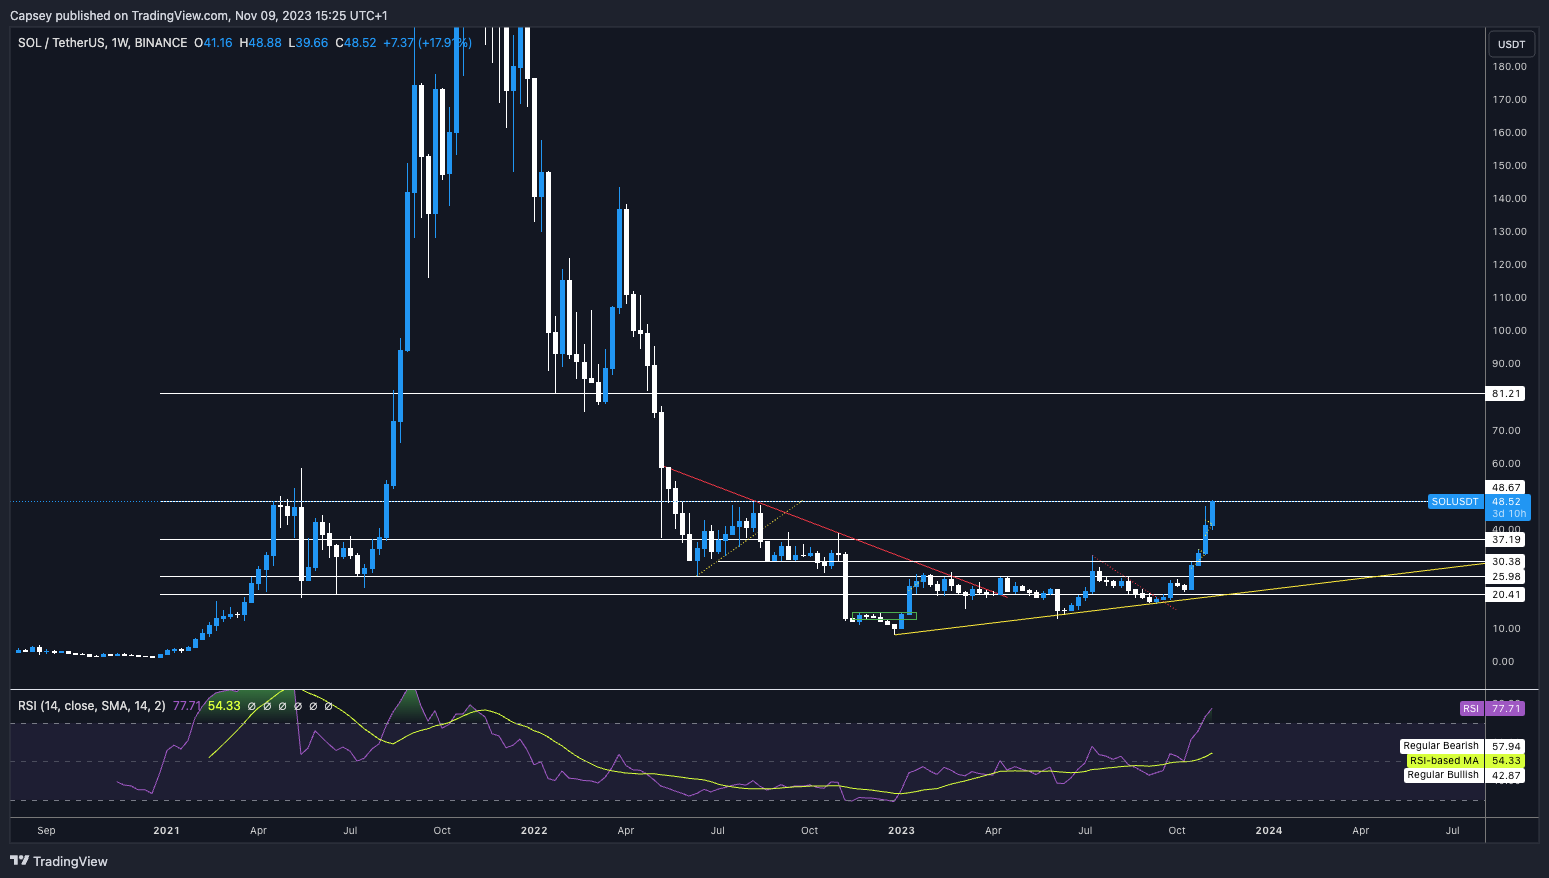Image resolution: width=1549 pixels, height=878 pixels.
Task: Toggle the RSI (14, close, SMA) indicator legend
Action: 90,705
